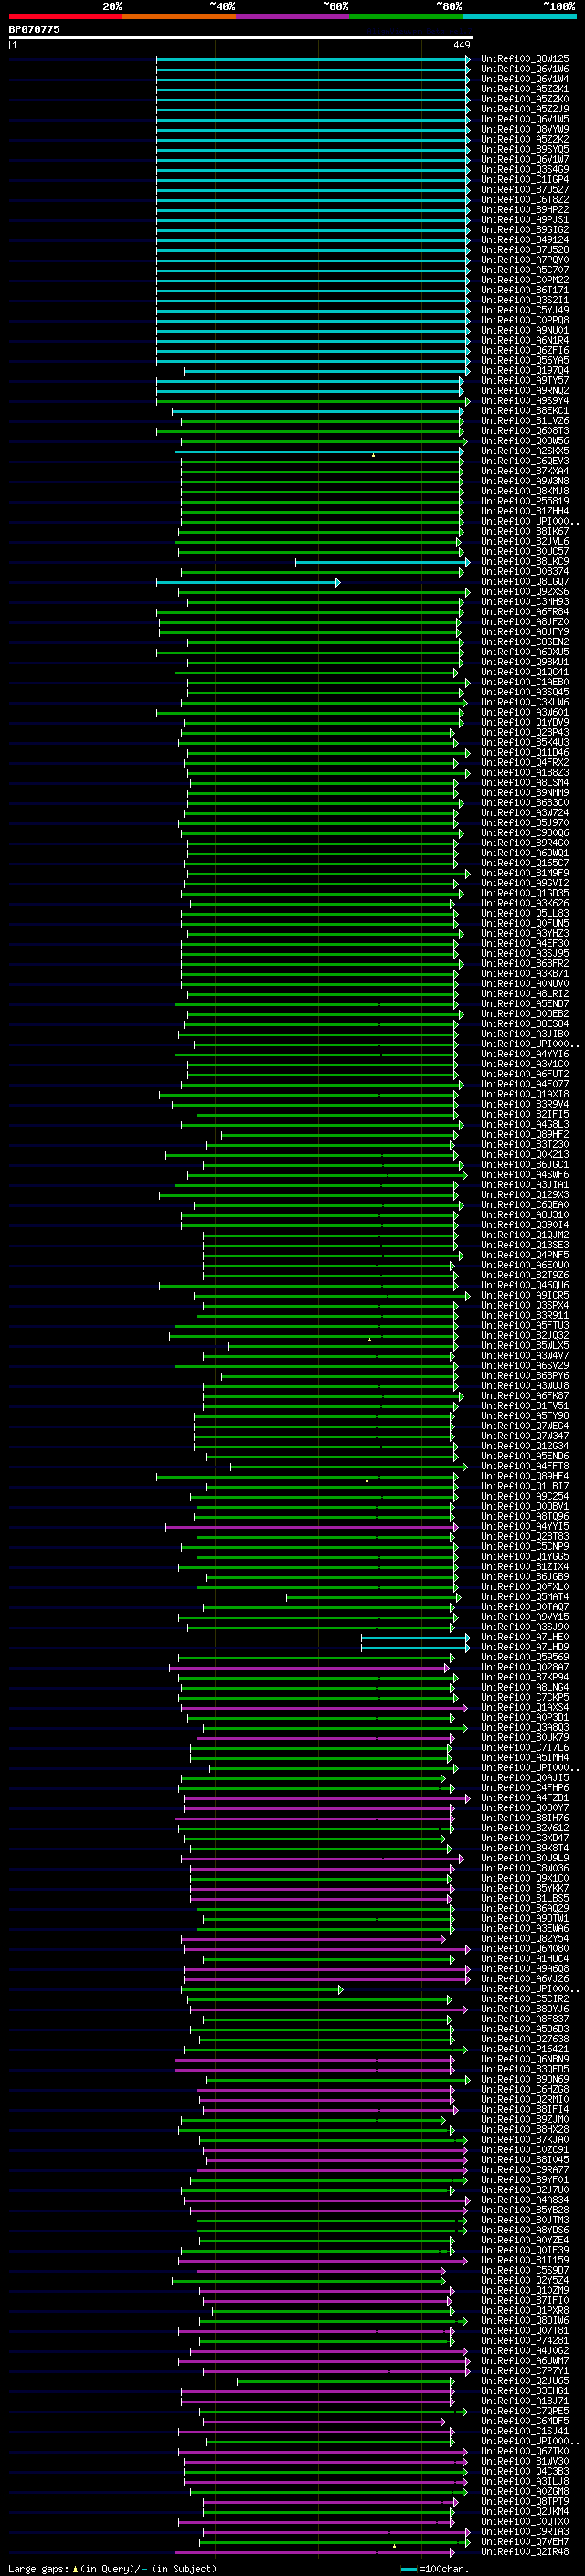The width and height of the screenshot is (585, 2576).
Task: Click label UniRef100_P16421
Action: coord(525,2049)
